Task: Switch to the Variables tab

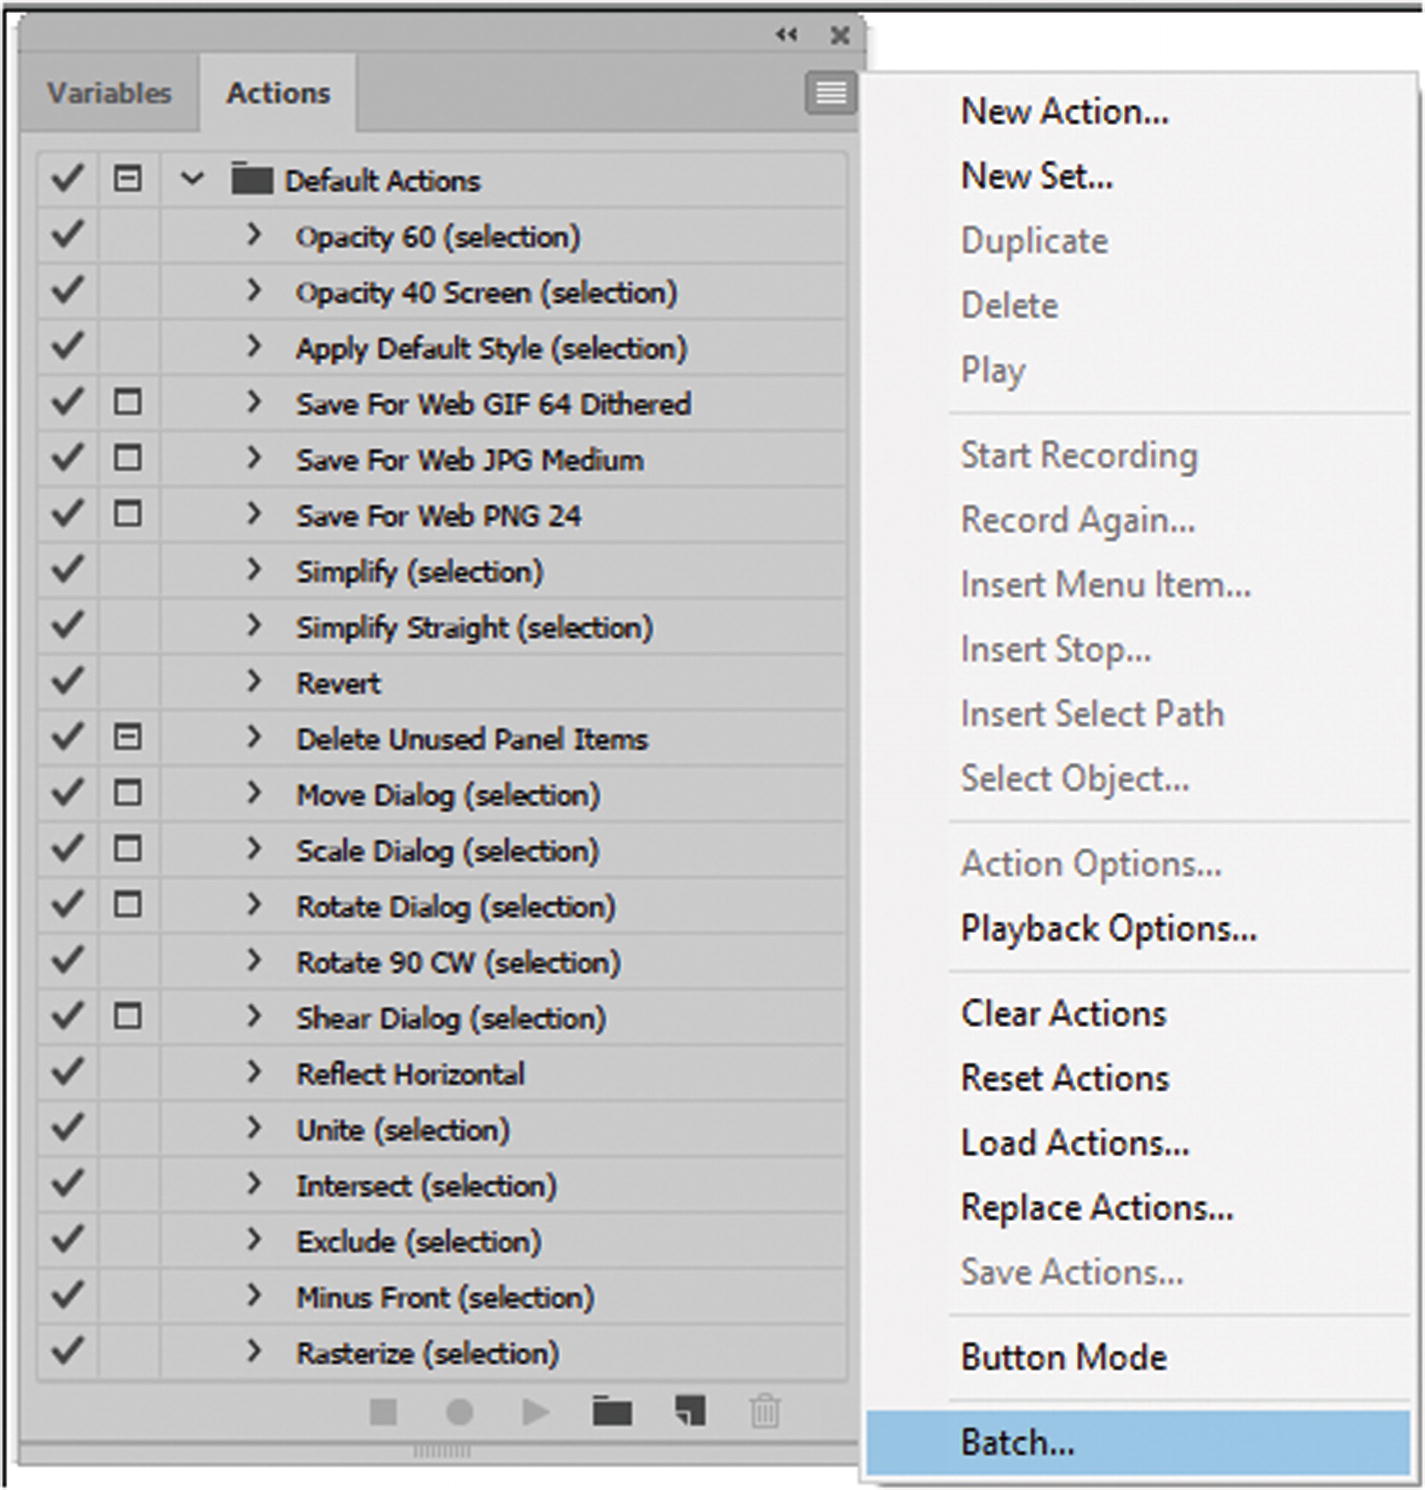Action: 109,93
